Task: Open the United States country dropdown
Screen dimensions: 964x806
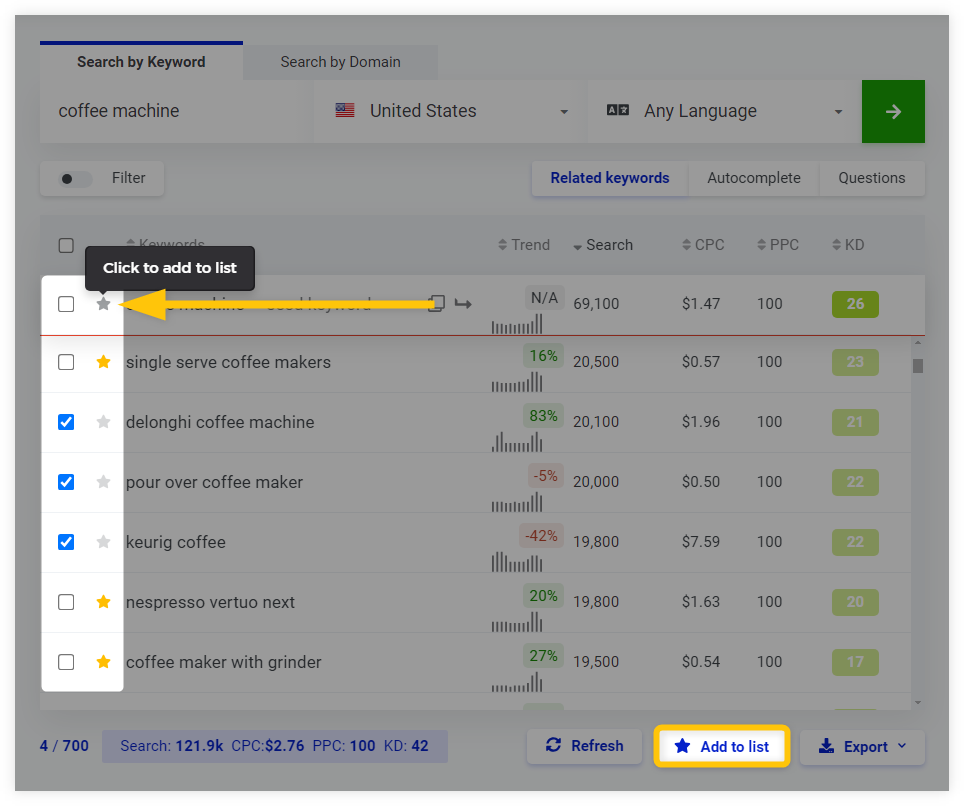Action: 452,112
